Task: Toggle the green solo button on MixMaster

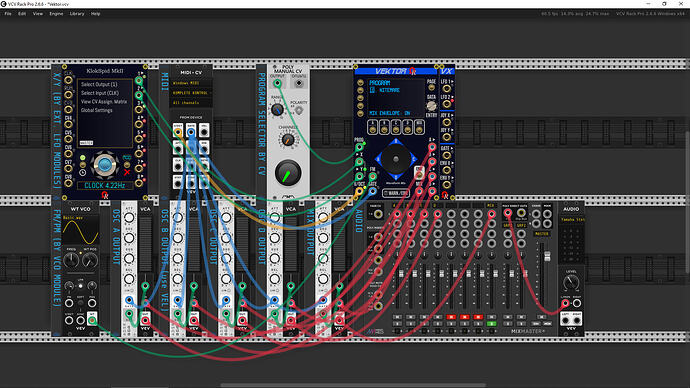Action: pos(491,324)
